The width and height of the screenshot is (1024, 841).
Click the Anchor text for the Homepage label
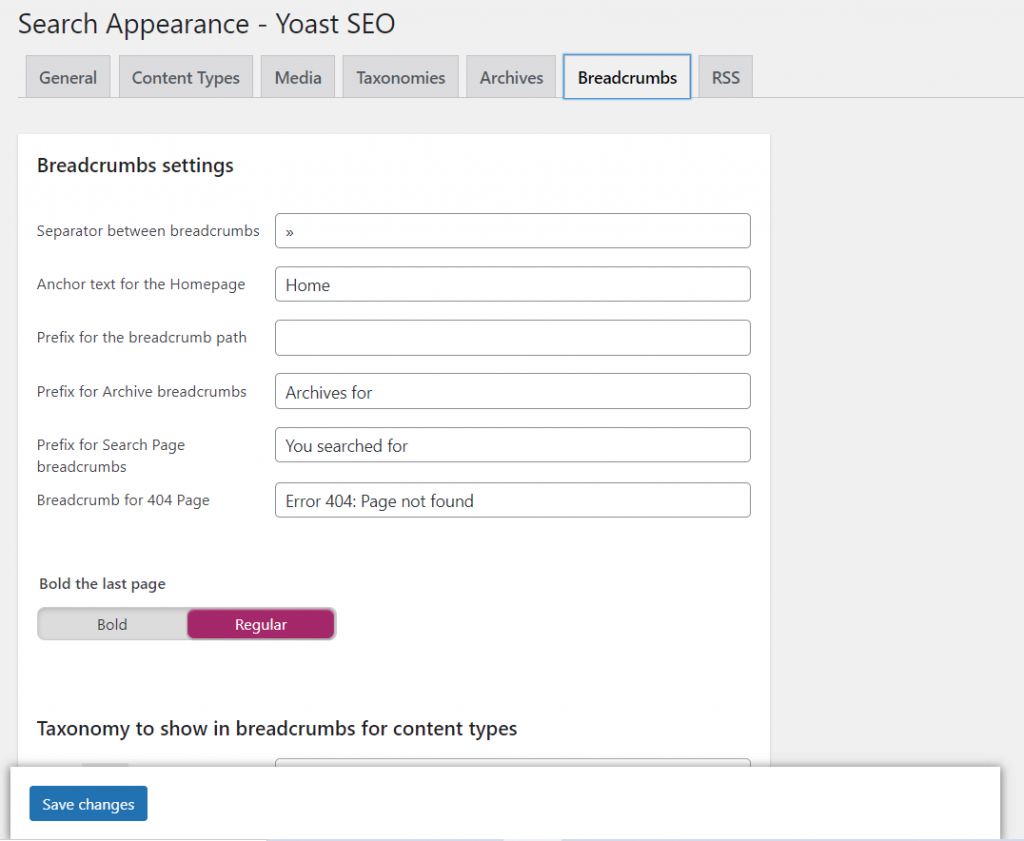point(141,284)
